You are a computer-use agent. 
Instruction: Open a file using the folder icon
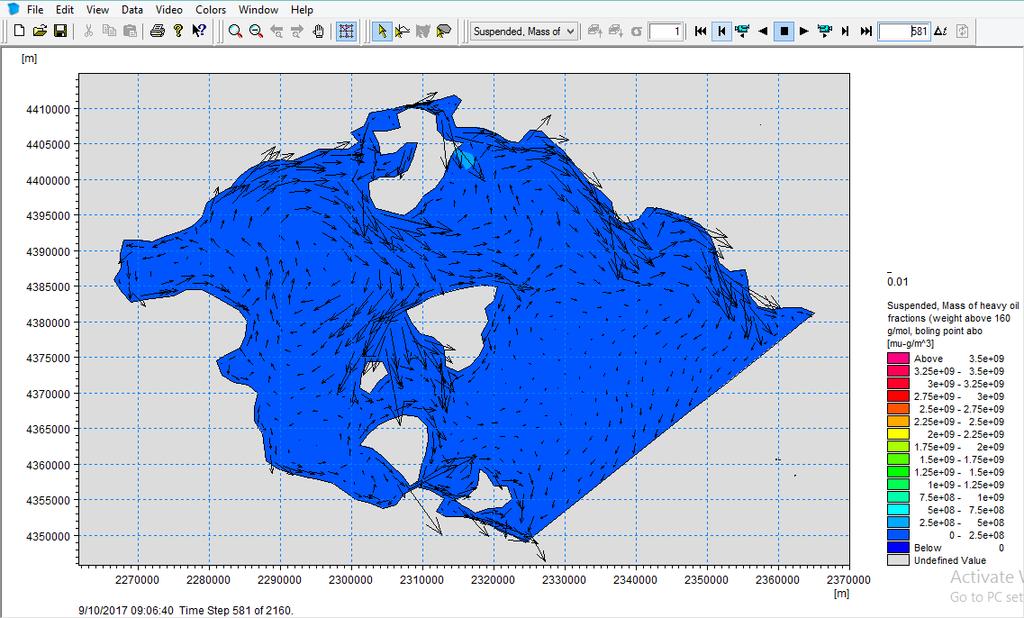click(40, 31)
